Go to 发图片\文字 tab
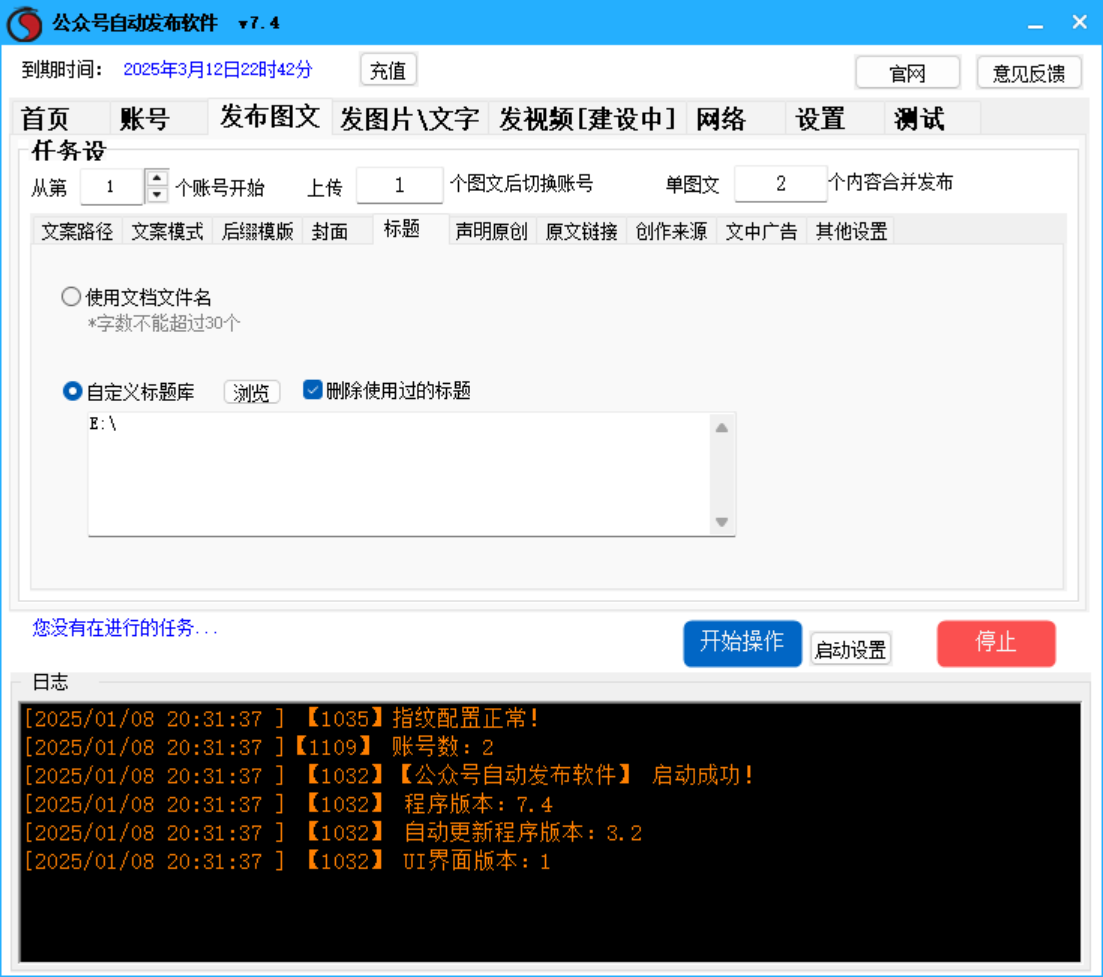1103x977 pixels. (410, 118)
